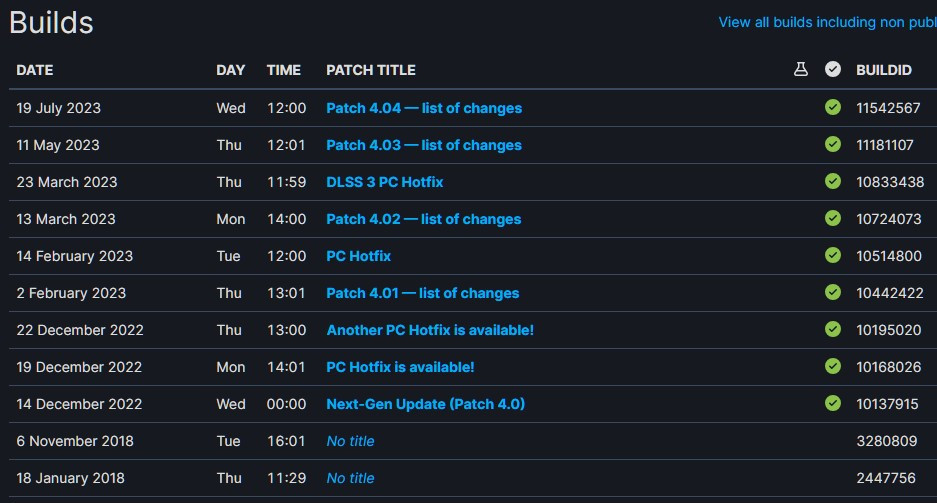Open Patch 4.04 list of changes
Image resolution: width=937 pixels, height=503 pixels.
pos(424,108)
